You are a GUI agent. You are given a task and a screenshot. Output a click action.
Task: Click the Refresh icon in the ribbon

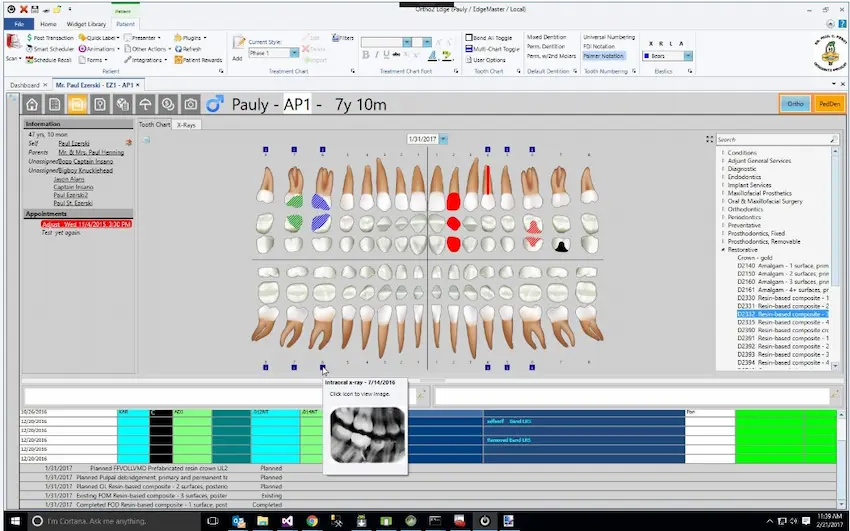[x=188, y=49]
